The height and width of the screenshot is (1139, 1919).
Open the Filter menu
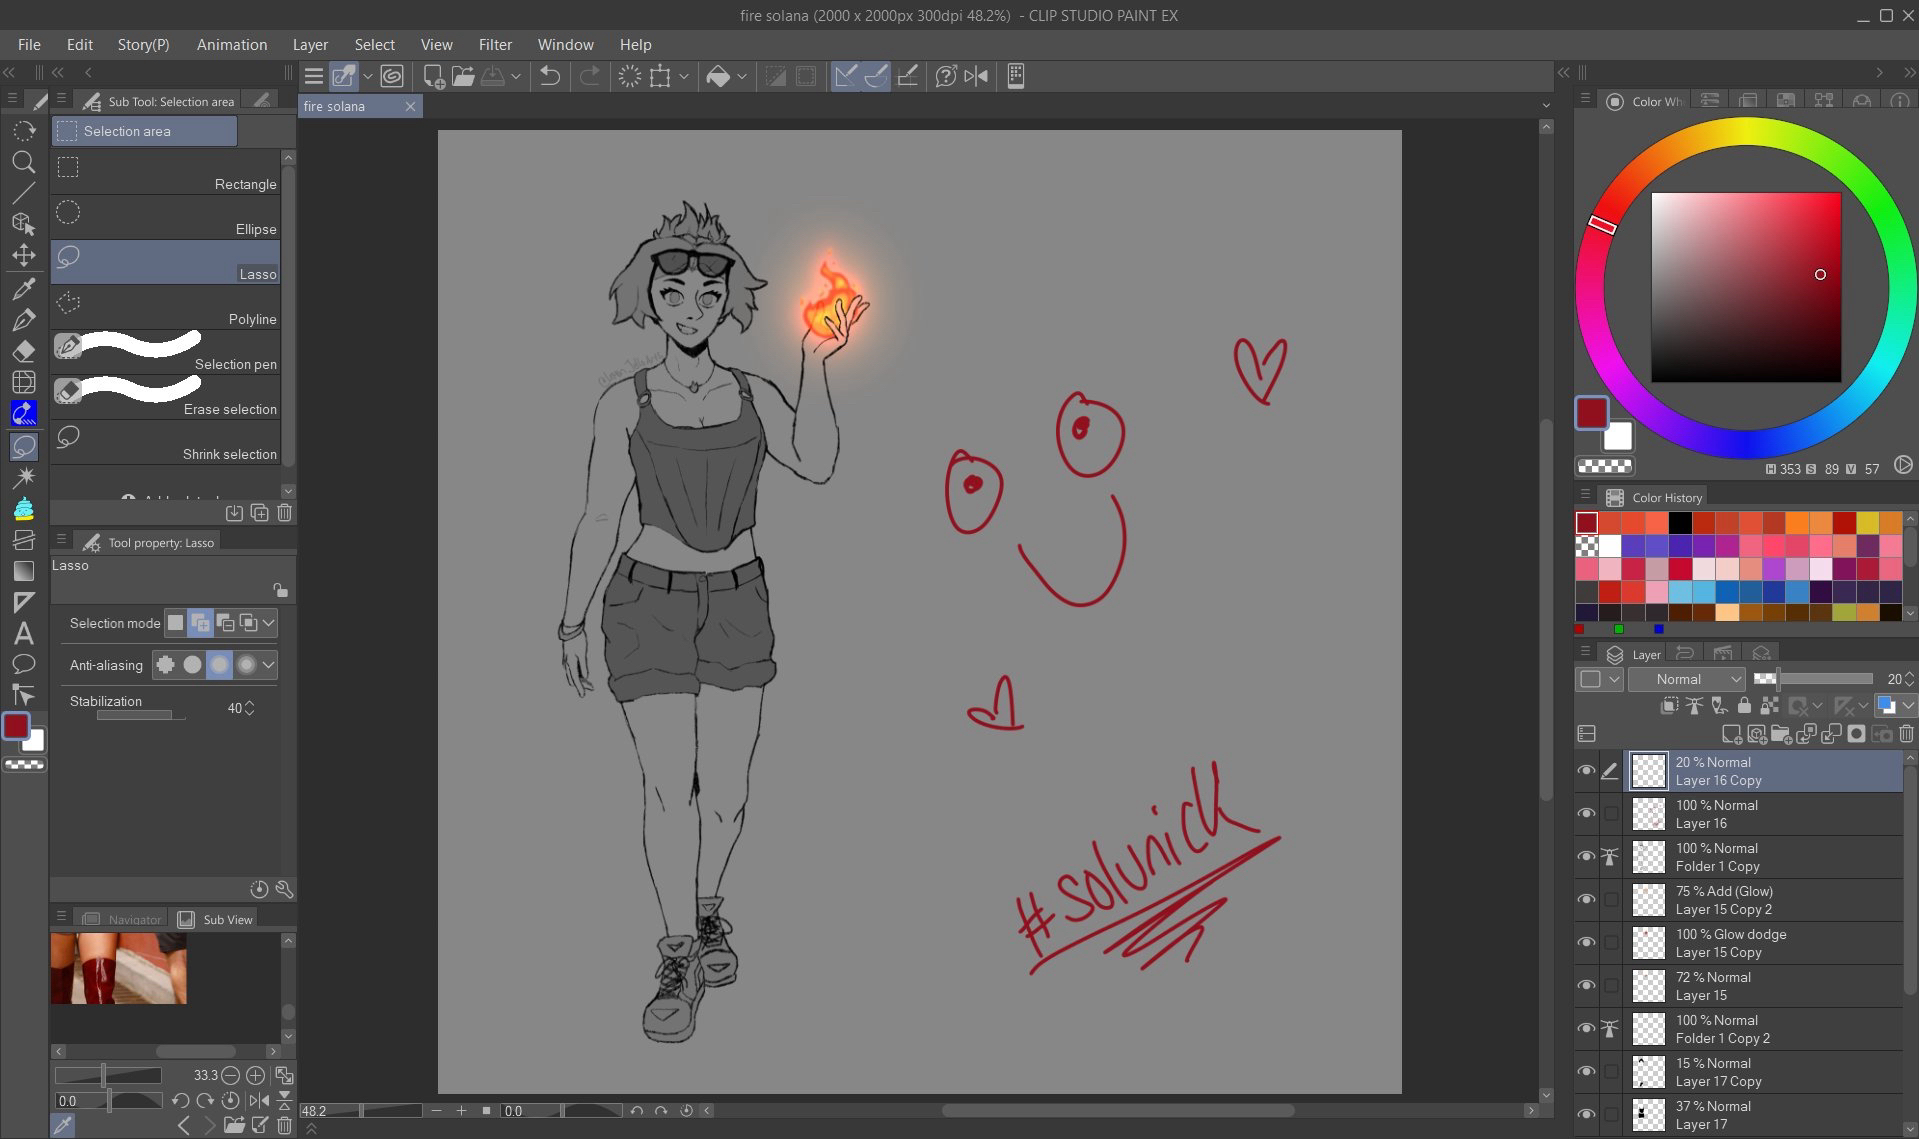(x=495, y=45)
